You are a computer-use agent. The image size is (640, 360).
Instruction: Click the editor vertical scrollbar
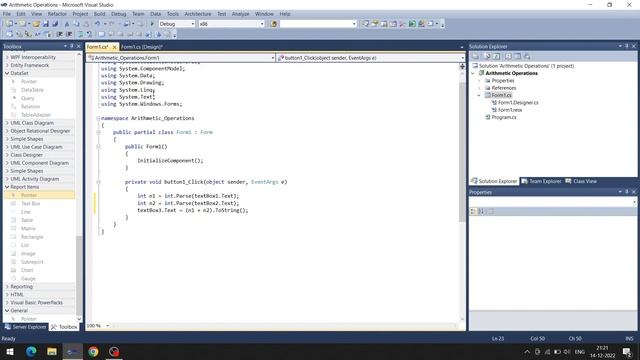(462, 152)
